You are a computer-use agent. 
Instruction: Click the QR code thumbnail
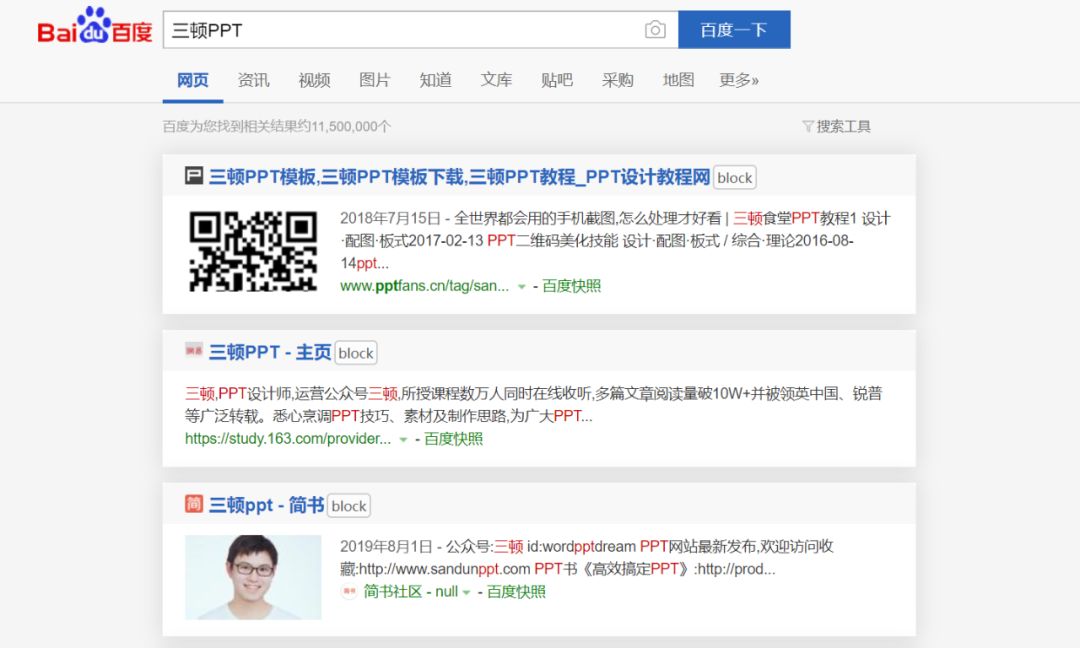pos(253,251)
